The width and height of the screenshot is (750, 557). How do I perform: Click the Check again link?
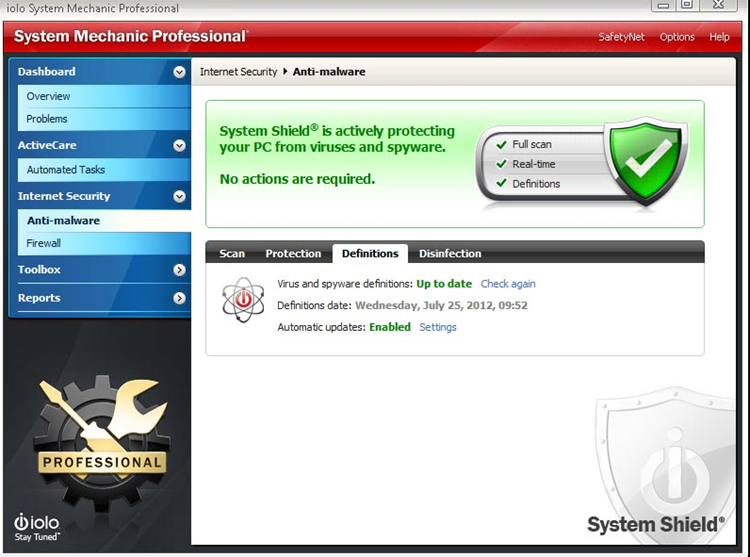(508, 284)
